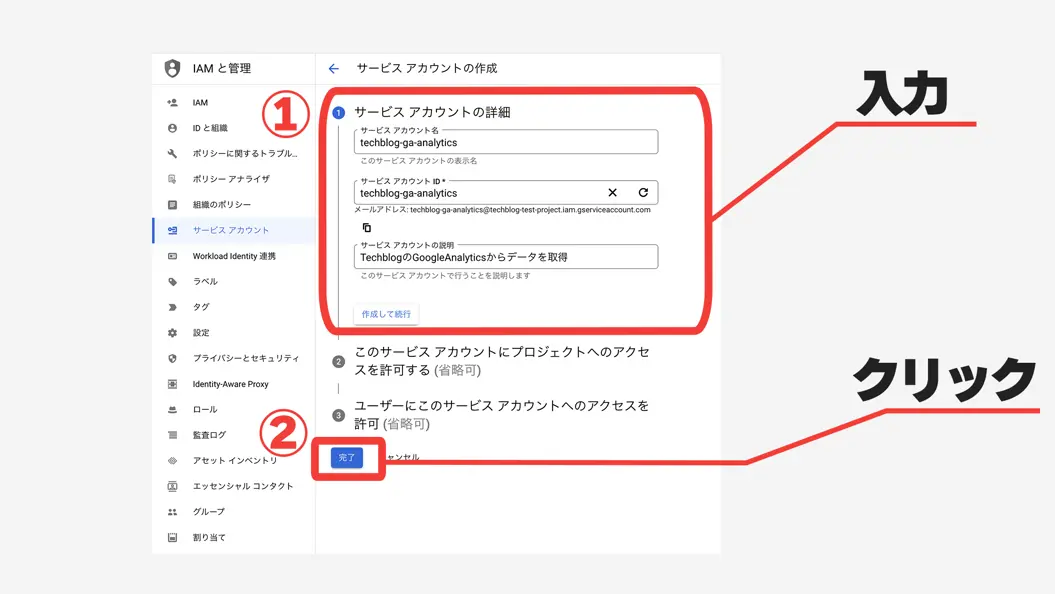
Task: Click the ID と組織 account icon
Action: coord(172,128)
